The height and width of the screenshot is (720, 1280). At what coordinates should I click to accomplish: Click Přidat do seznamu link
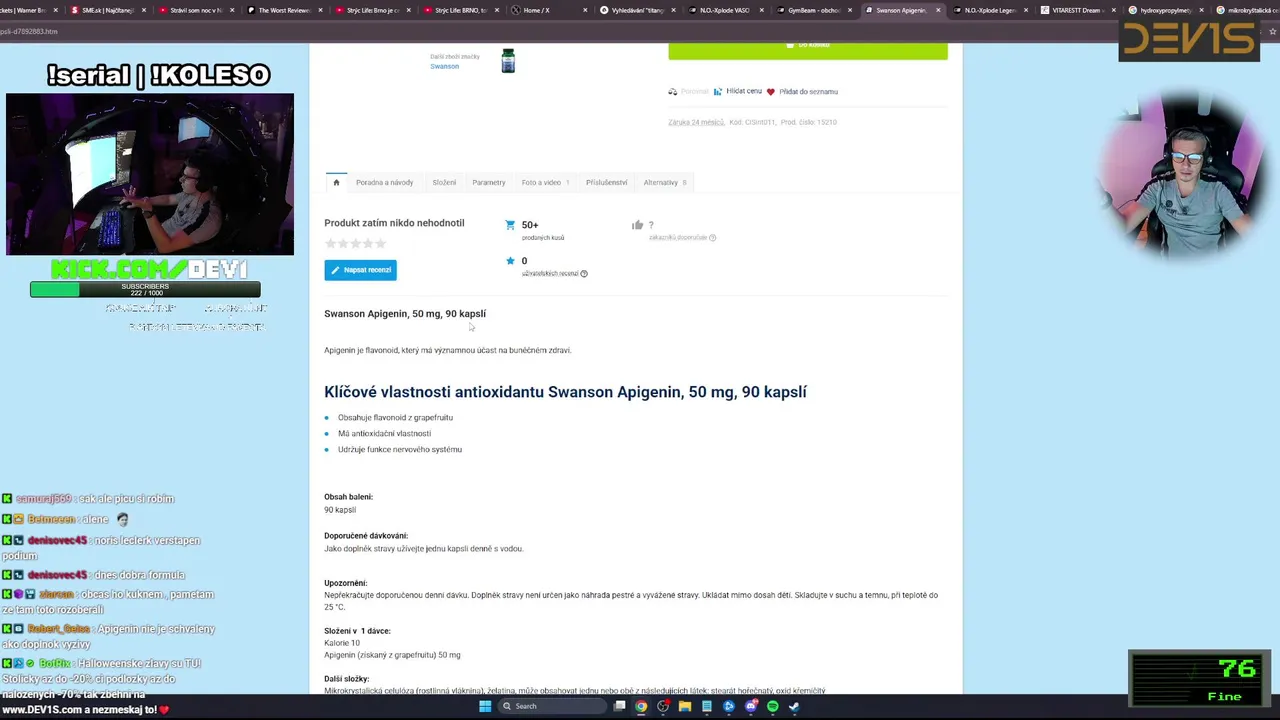pyautogui.click(x=808, y=91)
